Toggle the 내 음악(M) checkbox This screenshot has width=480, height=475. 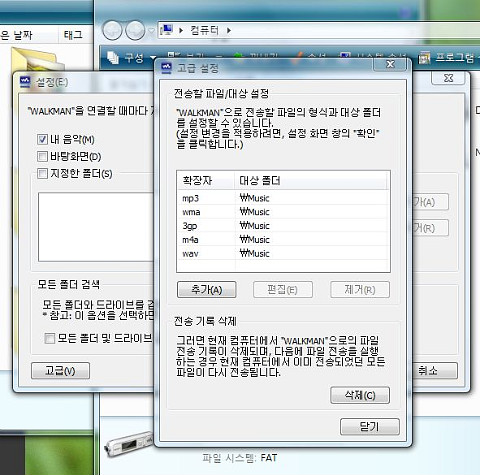pyautogui.click(x=42, y=139)
